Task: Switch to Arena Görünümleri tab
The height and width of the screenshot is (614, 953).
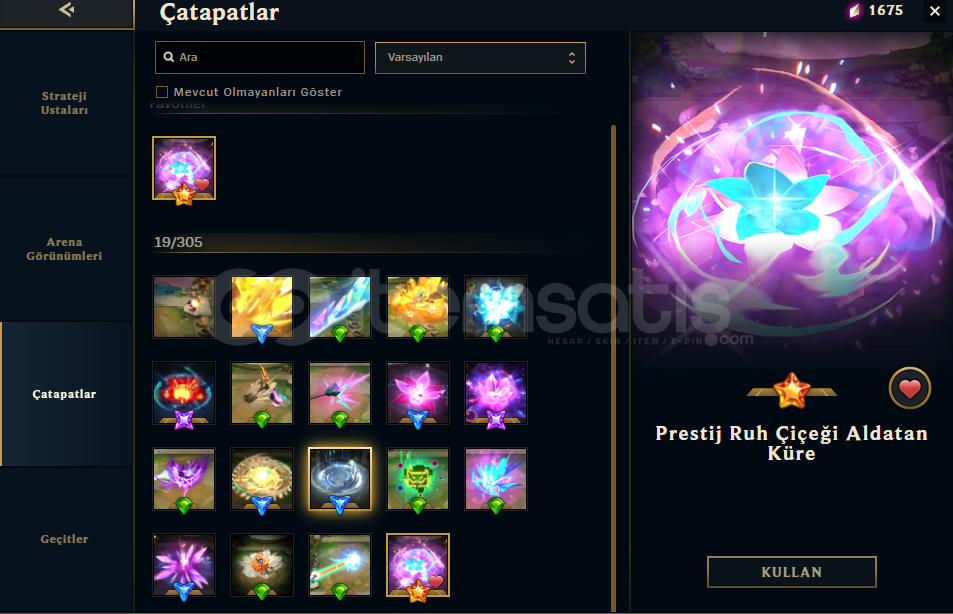Action: [x=64, y=249]
